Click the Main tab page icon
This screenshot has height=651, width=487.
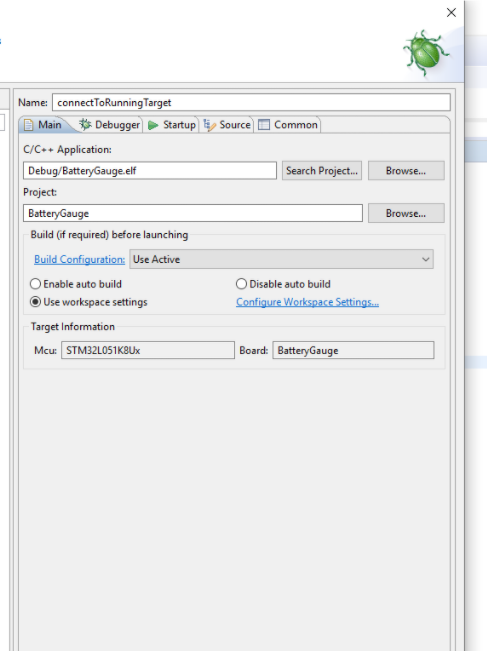coord(28,125)
